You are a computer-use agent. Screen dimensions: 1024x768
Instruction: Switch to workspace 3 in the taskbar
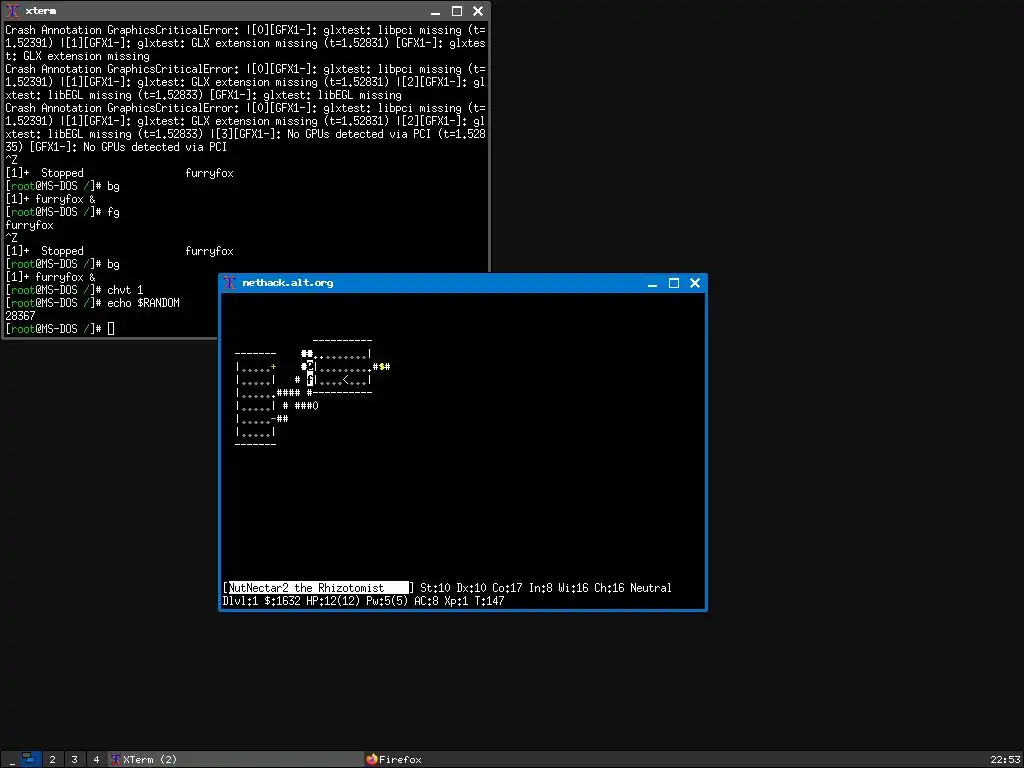(x=74, y=760)
